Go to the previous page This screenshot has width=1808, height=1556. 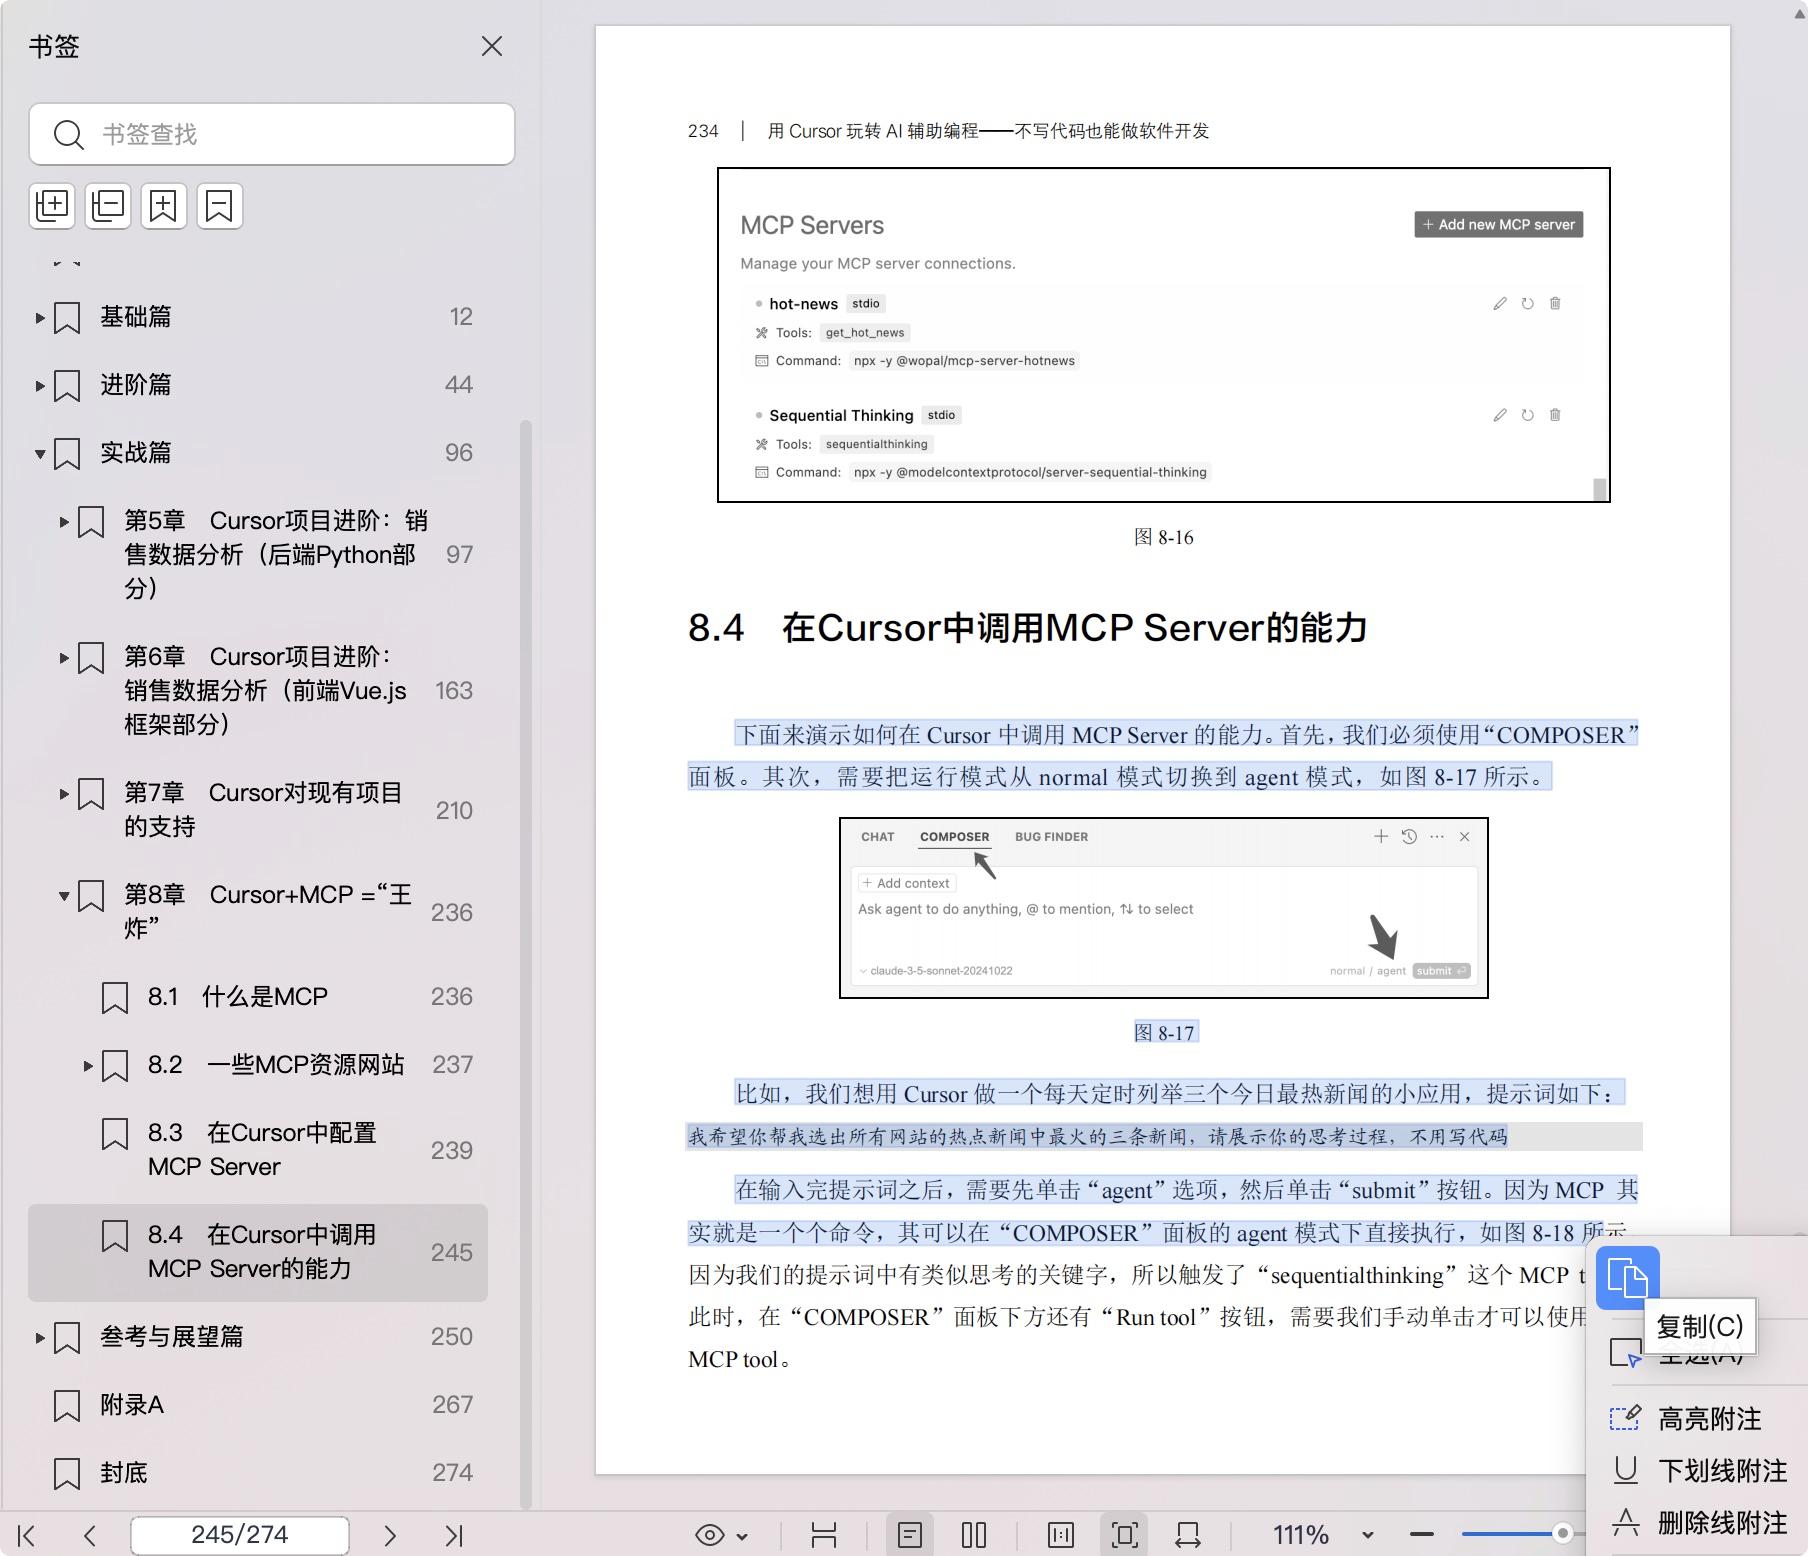(x=90, y=1535)
